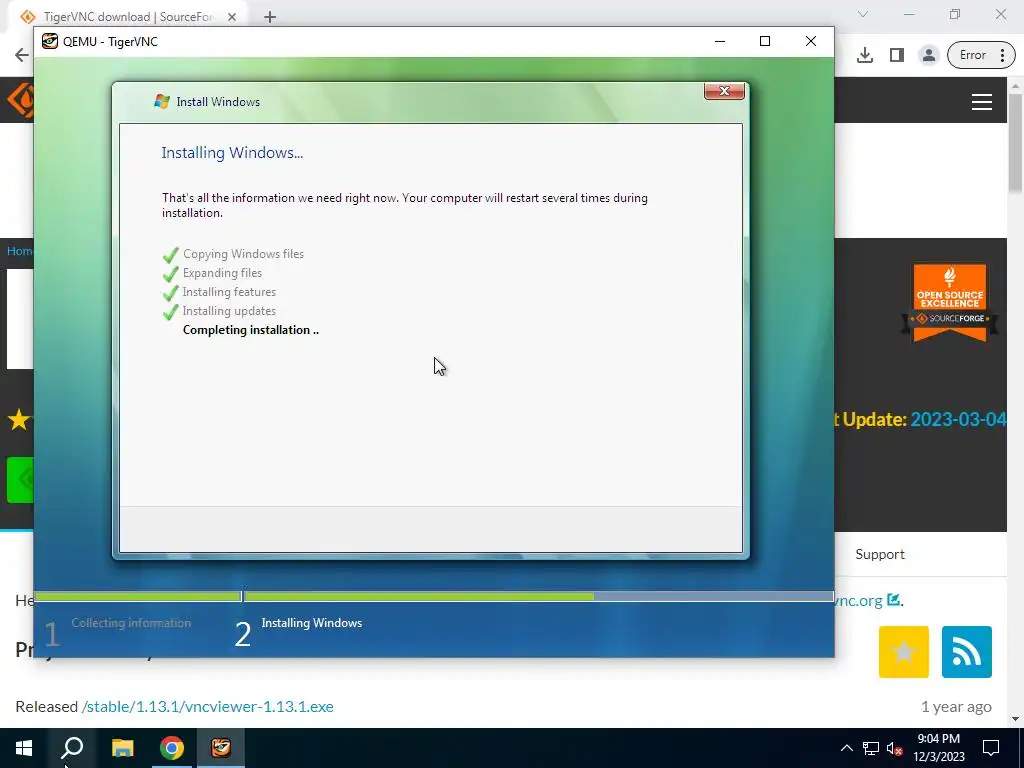Click the '1 year ago' release text
The image size is (1024, 768).
point(956,707)
